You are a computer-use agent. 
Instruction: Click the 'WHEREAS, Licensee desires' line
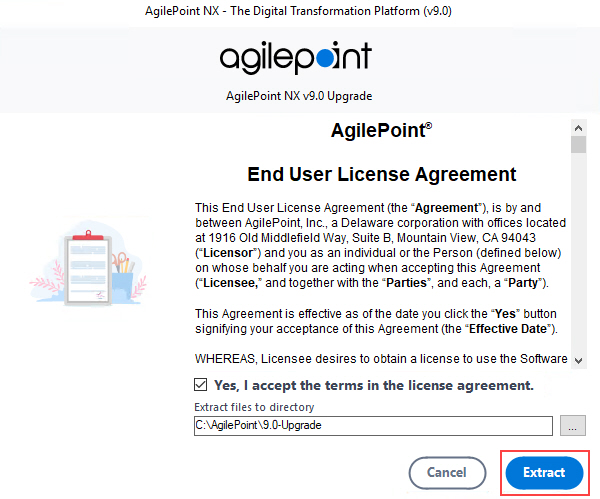pos(381,359)
